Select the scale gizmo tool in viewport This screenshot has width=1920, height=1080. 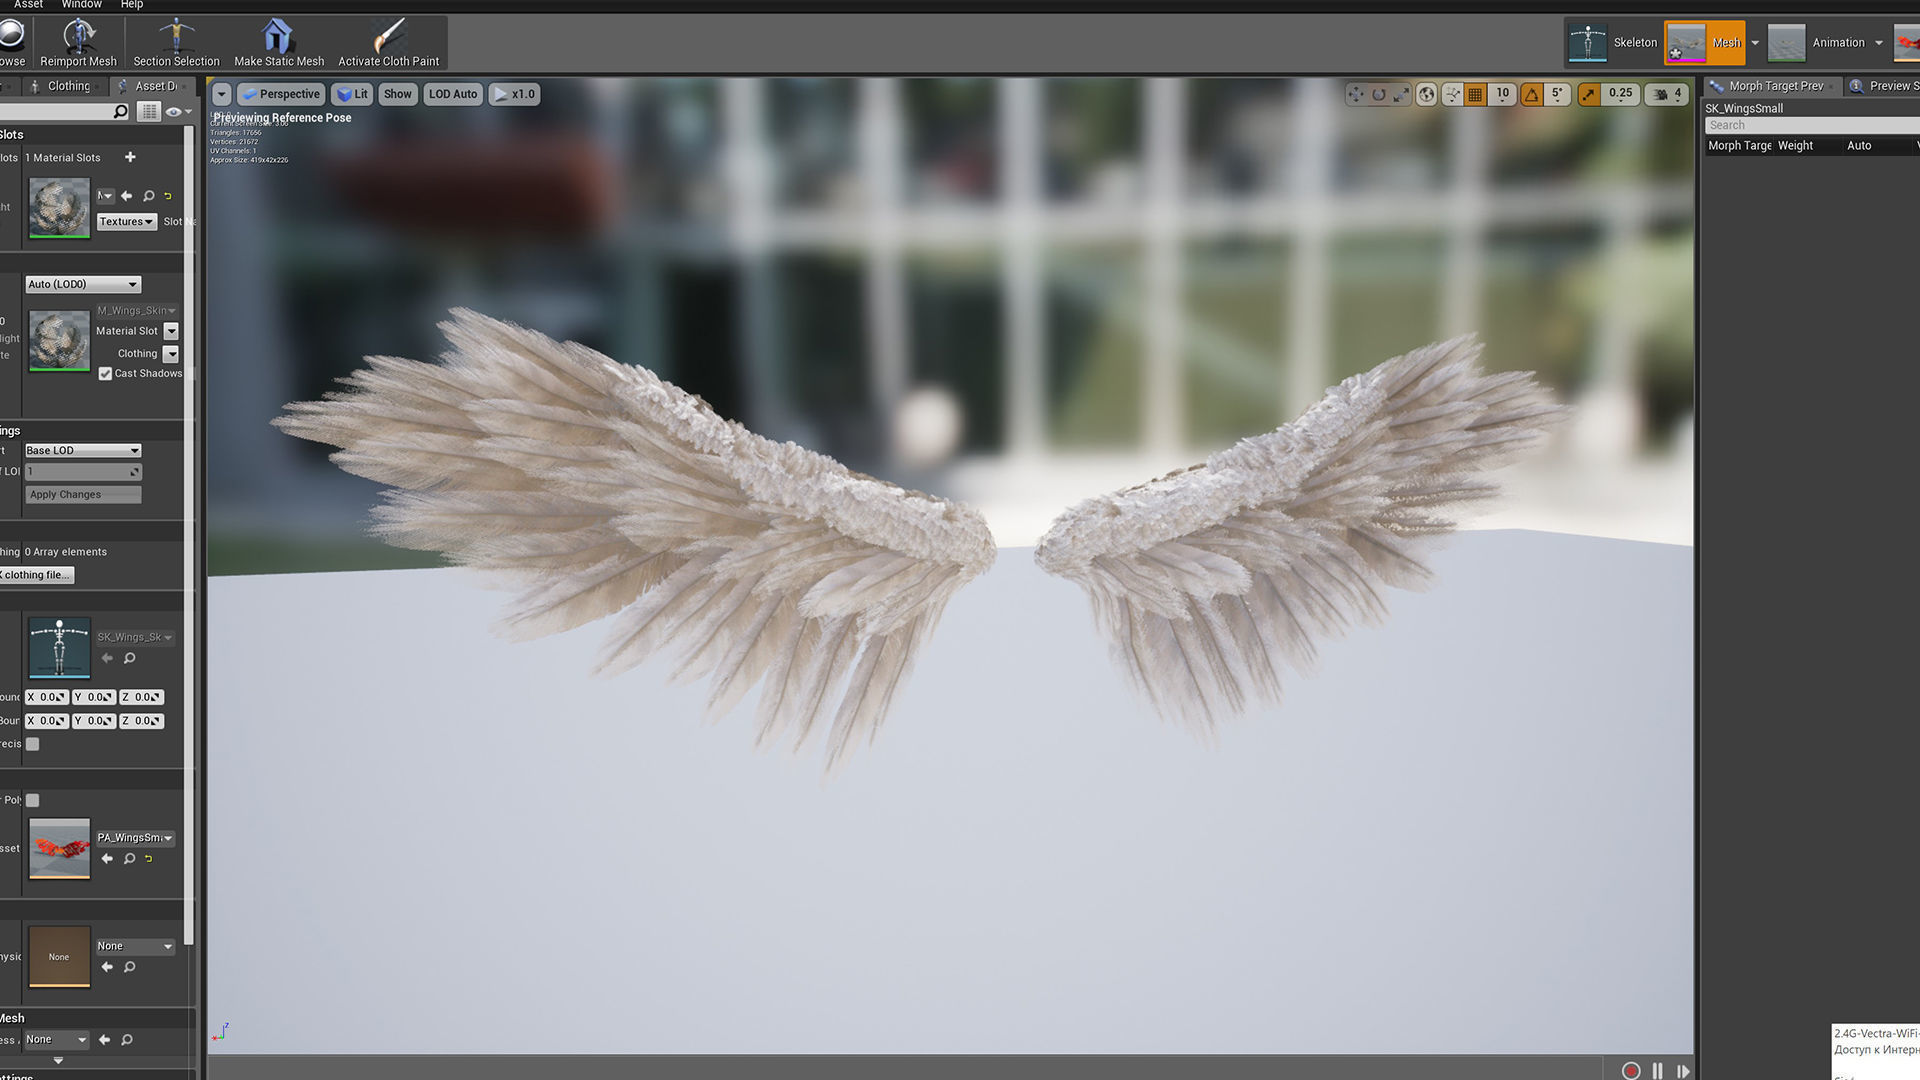[x=1402, y=94]
